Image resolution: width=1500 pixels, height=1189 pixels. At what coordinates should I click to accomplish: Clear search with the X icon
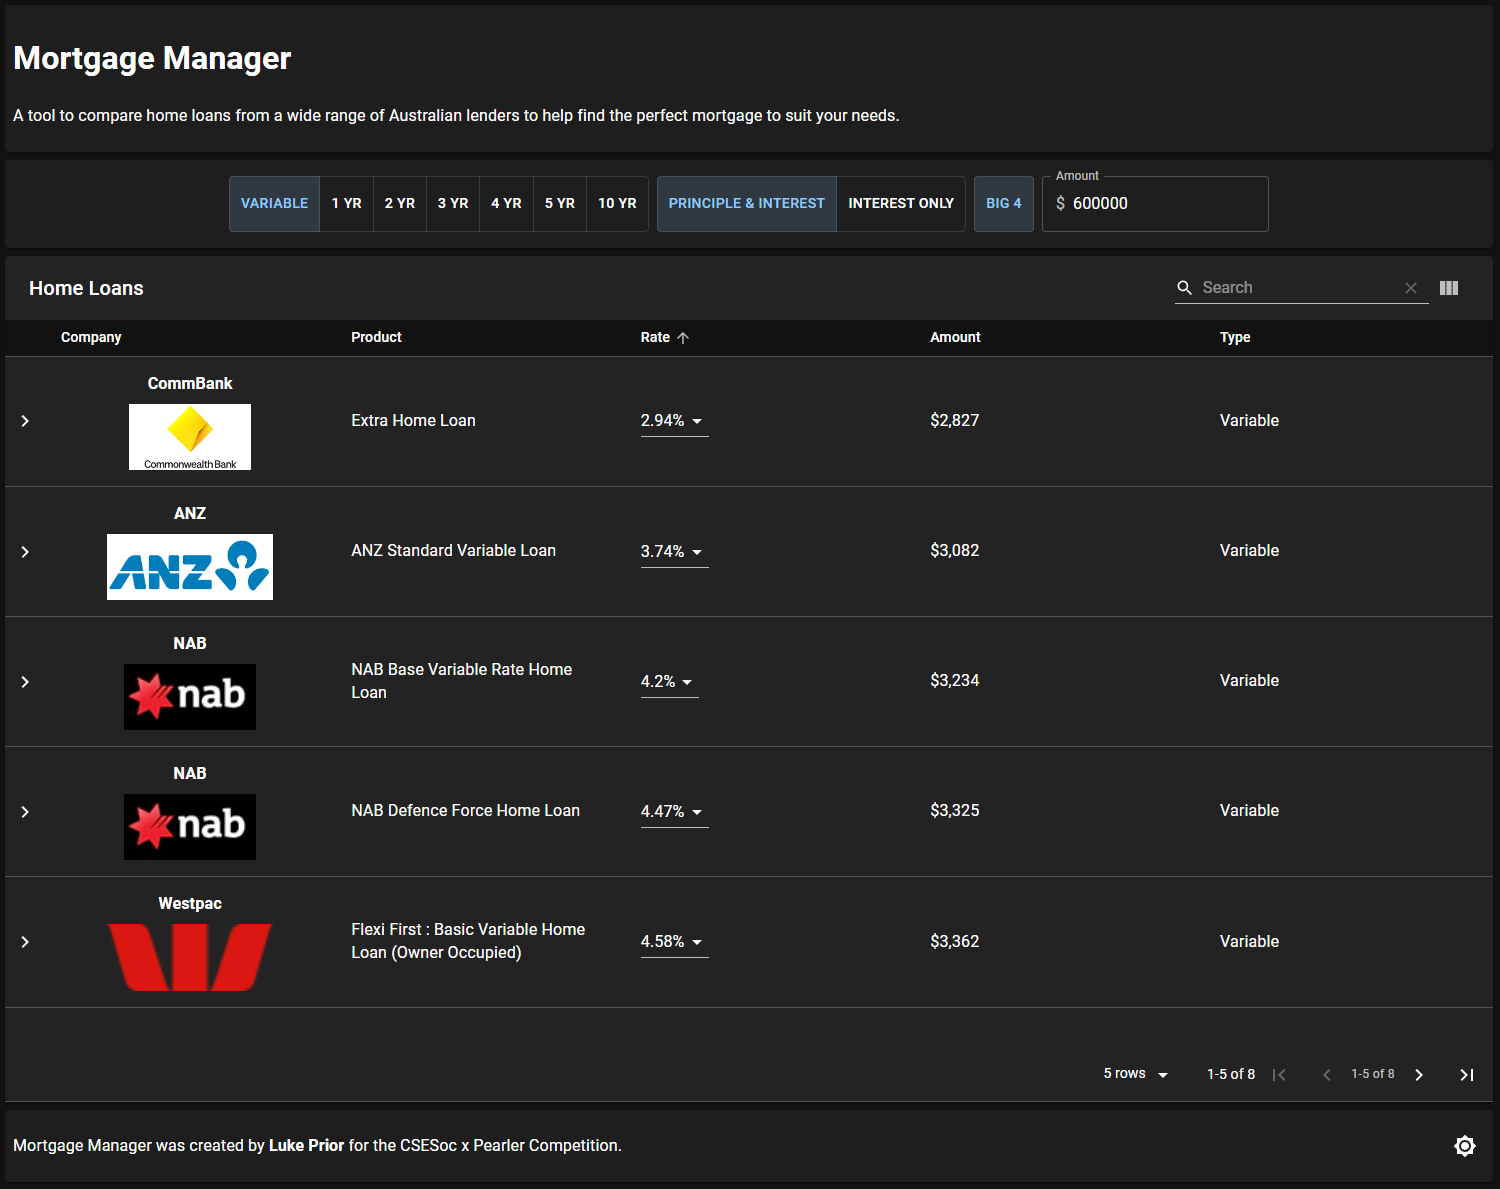pyautogui.click(x=1411, y=288)
